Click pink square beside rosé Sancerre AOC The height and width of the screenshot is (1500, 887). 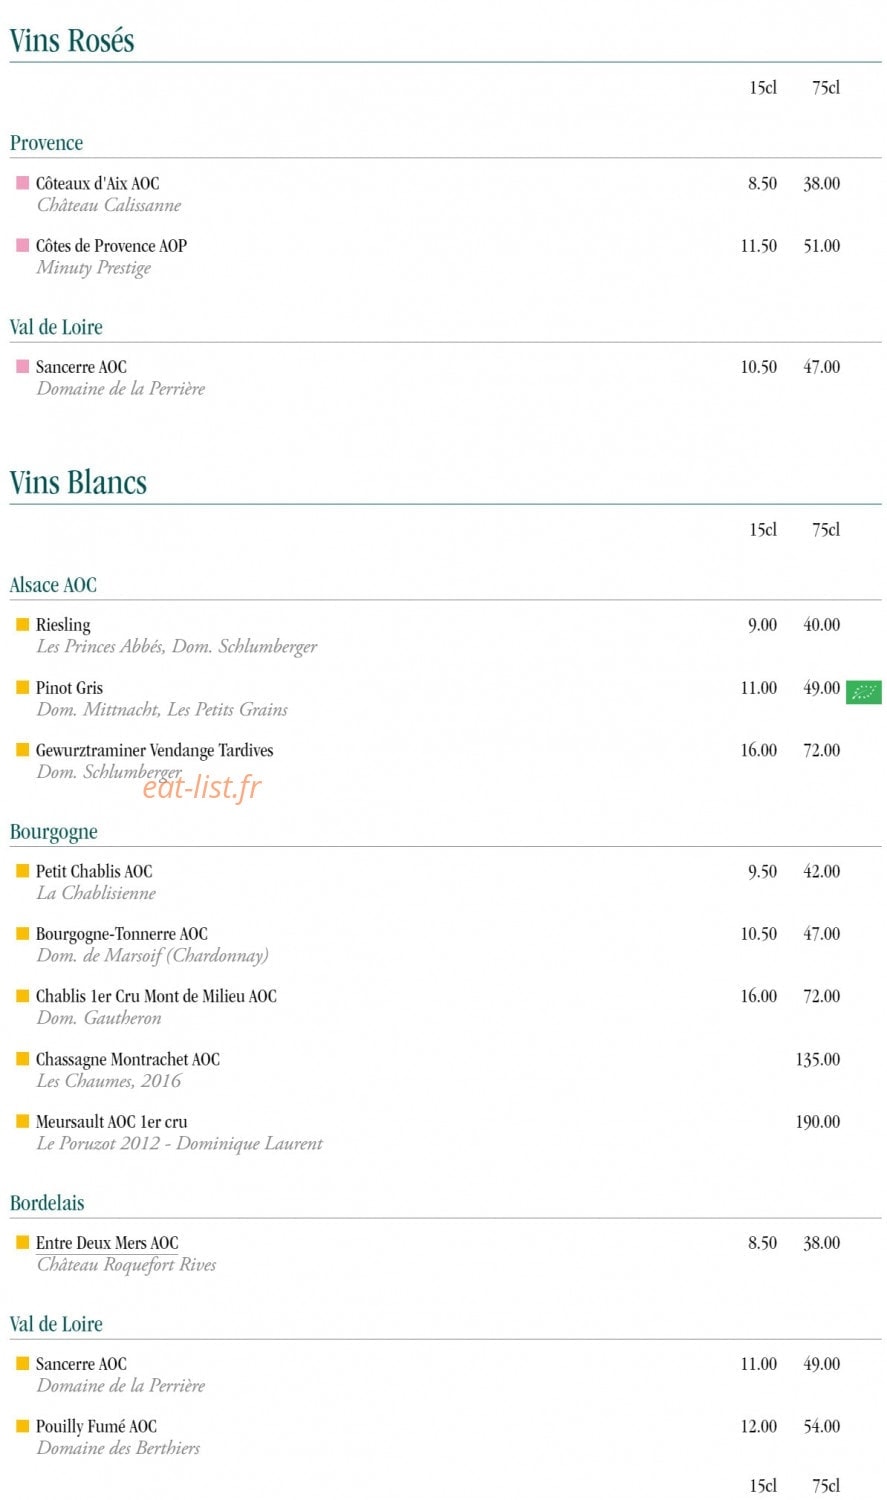tap(22, 366)
